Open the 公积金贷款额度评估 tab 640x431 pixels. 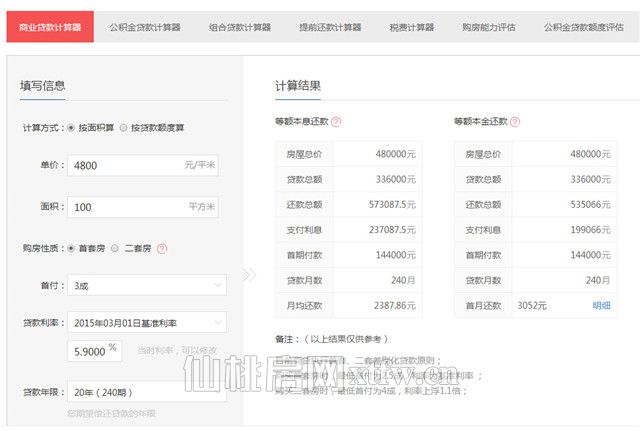[x=583, y=27]
